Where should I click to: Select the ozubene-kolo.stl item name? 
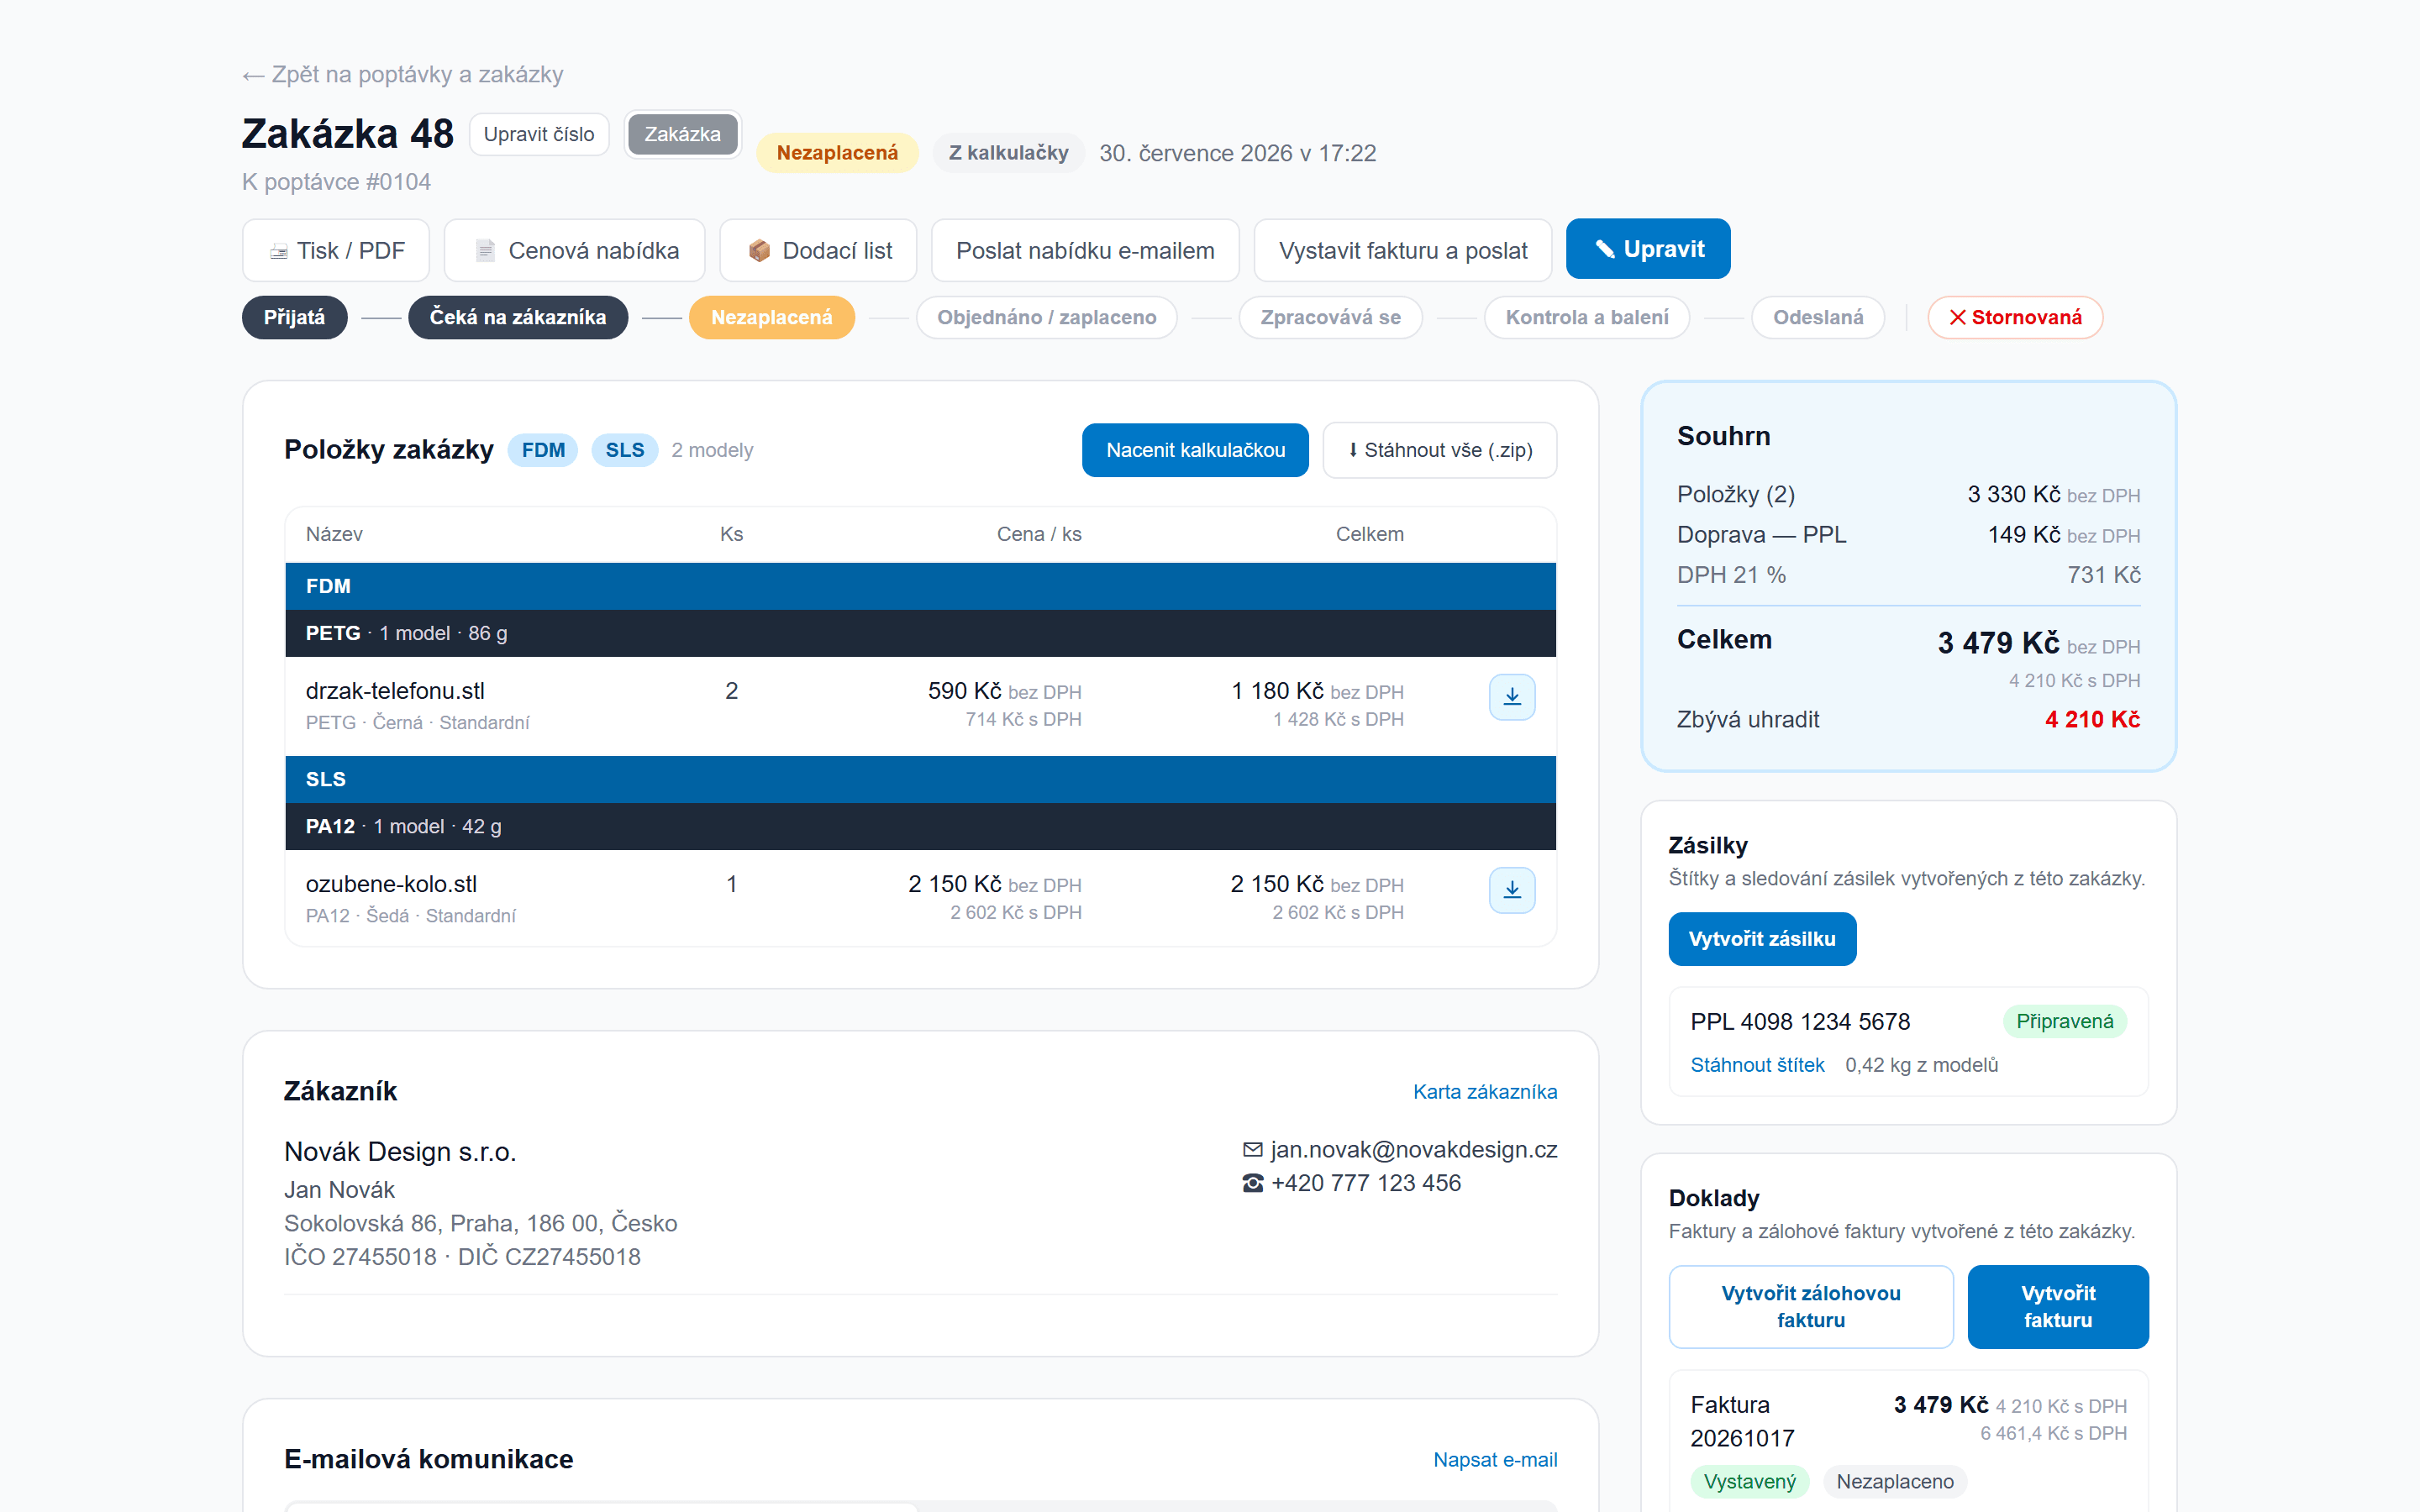pos(391,884)
